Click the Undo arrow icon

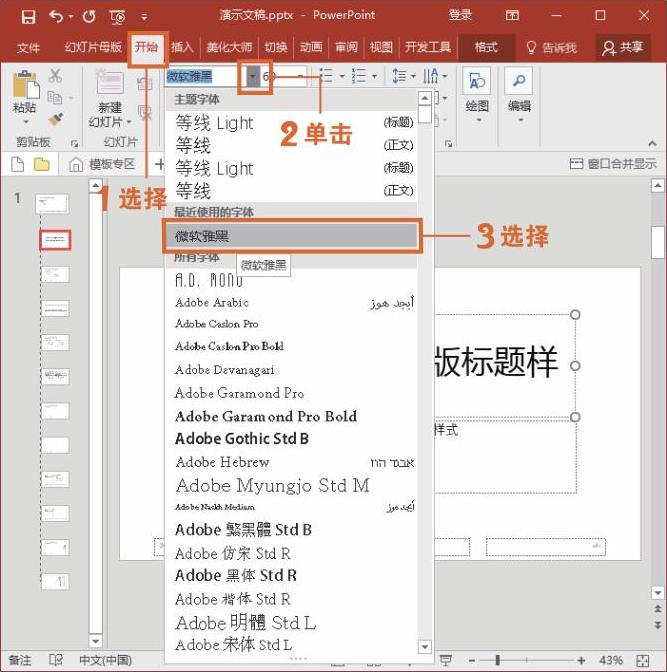[x=56, y=17]
